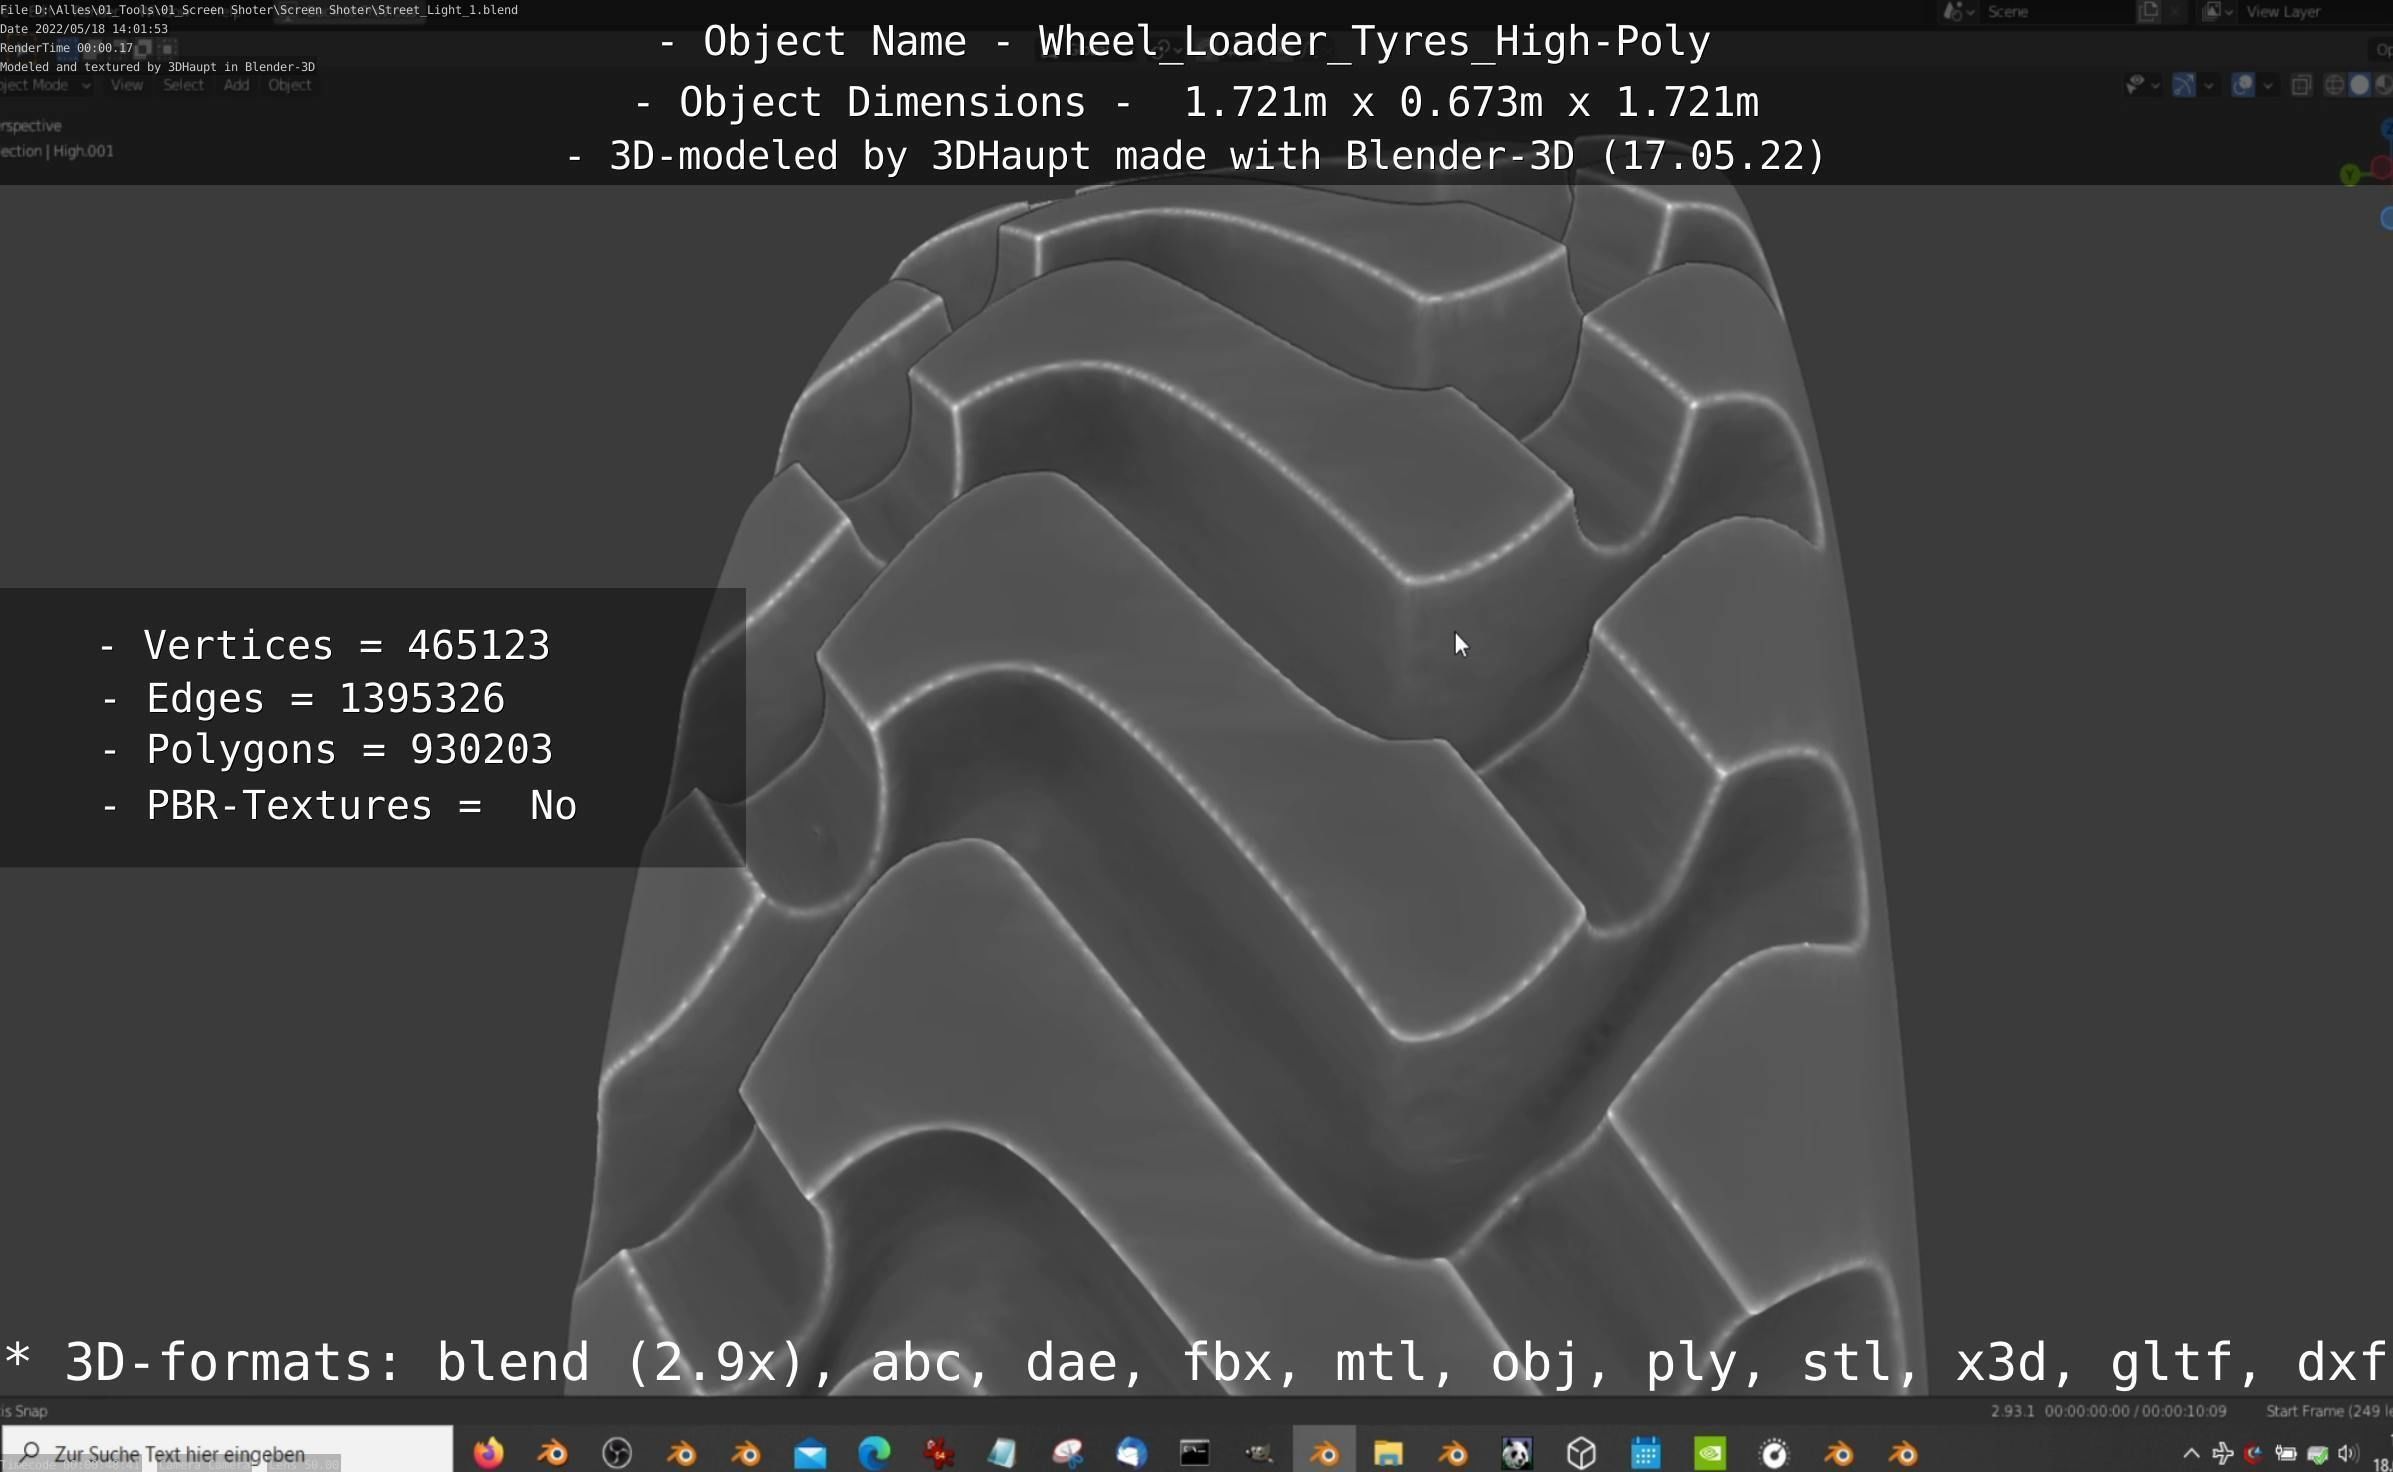
Task: Select solid viewport shading
Action: pos(2359,85)
